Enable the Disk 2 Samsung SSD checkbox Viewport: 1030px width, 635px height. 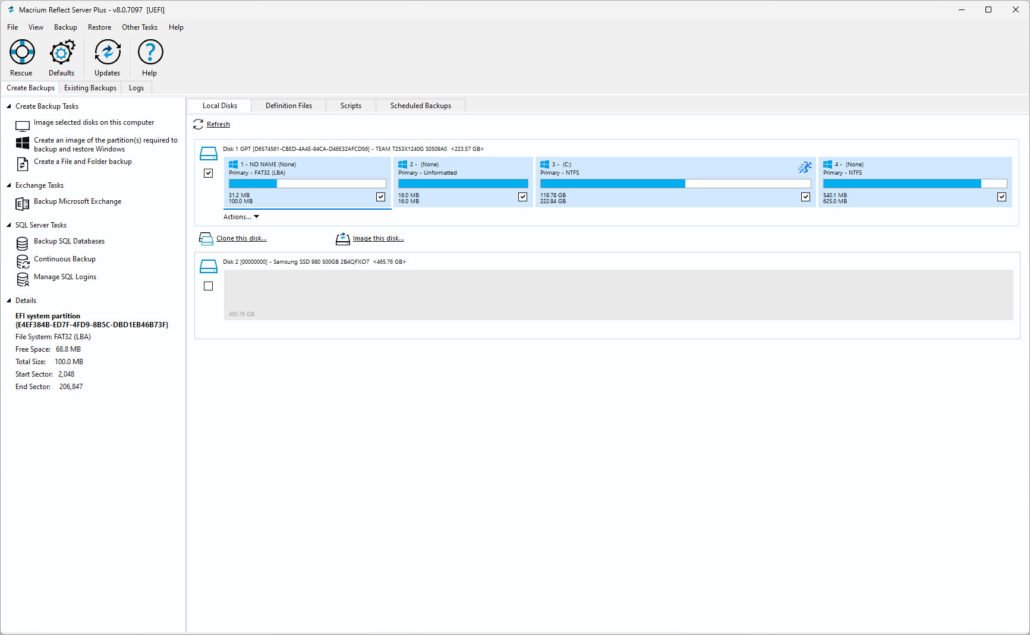coord(208,286)
